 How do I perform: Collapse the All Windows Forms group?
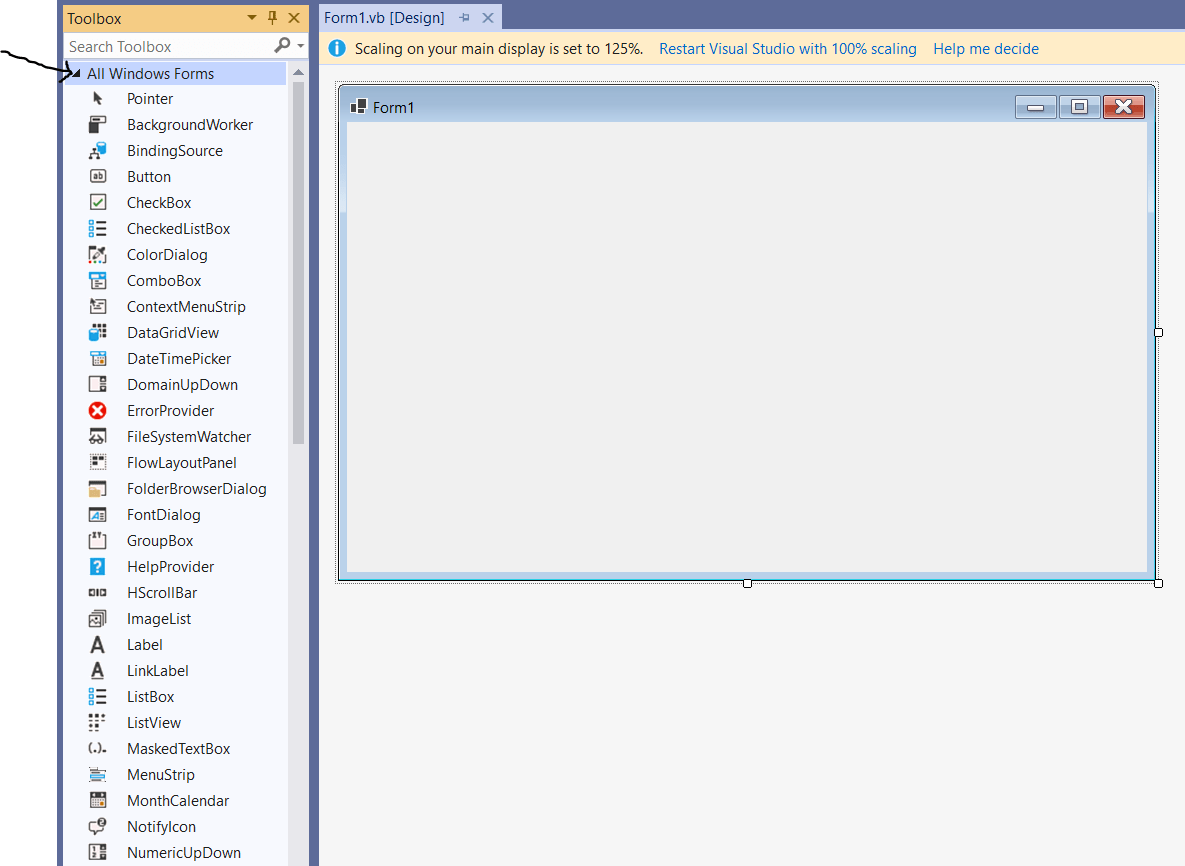[76, 73]
